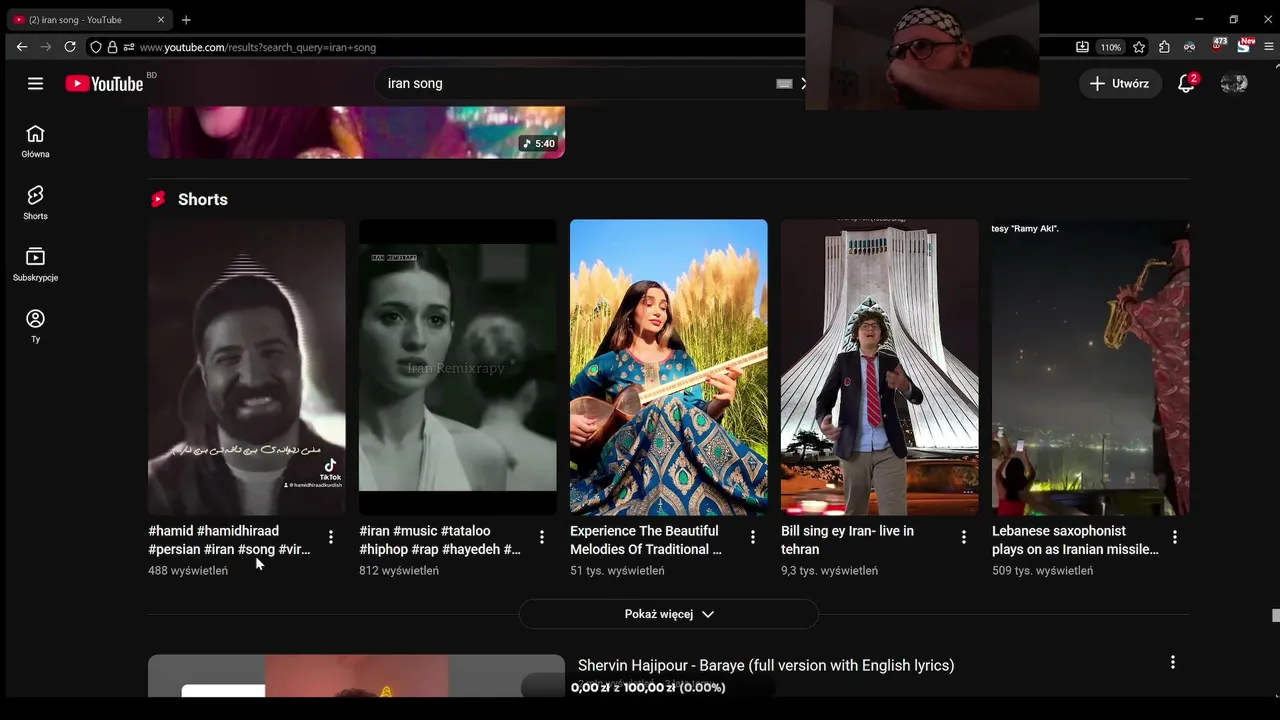The height and width of the screenshot is (720, 1280).
Task: Select the 'iran song - YouTube' browser tab
Action: (x=90, y=19)
